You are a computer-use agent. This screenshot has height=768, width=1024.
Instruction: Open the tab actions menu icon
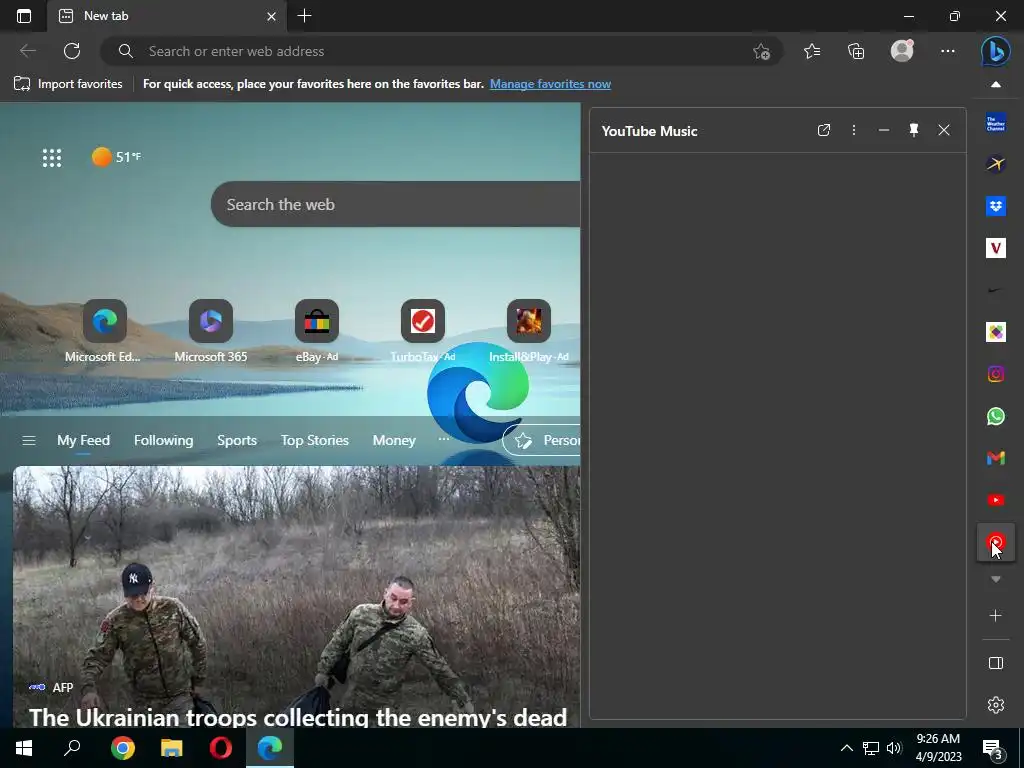[x=24, y=16]
